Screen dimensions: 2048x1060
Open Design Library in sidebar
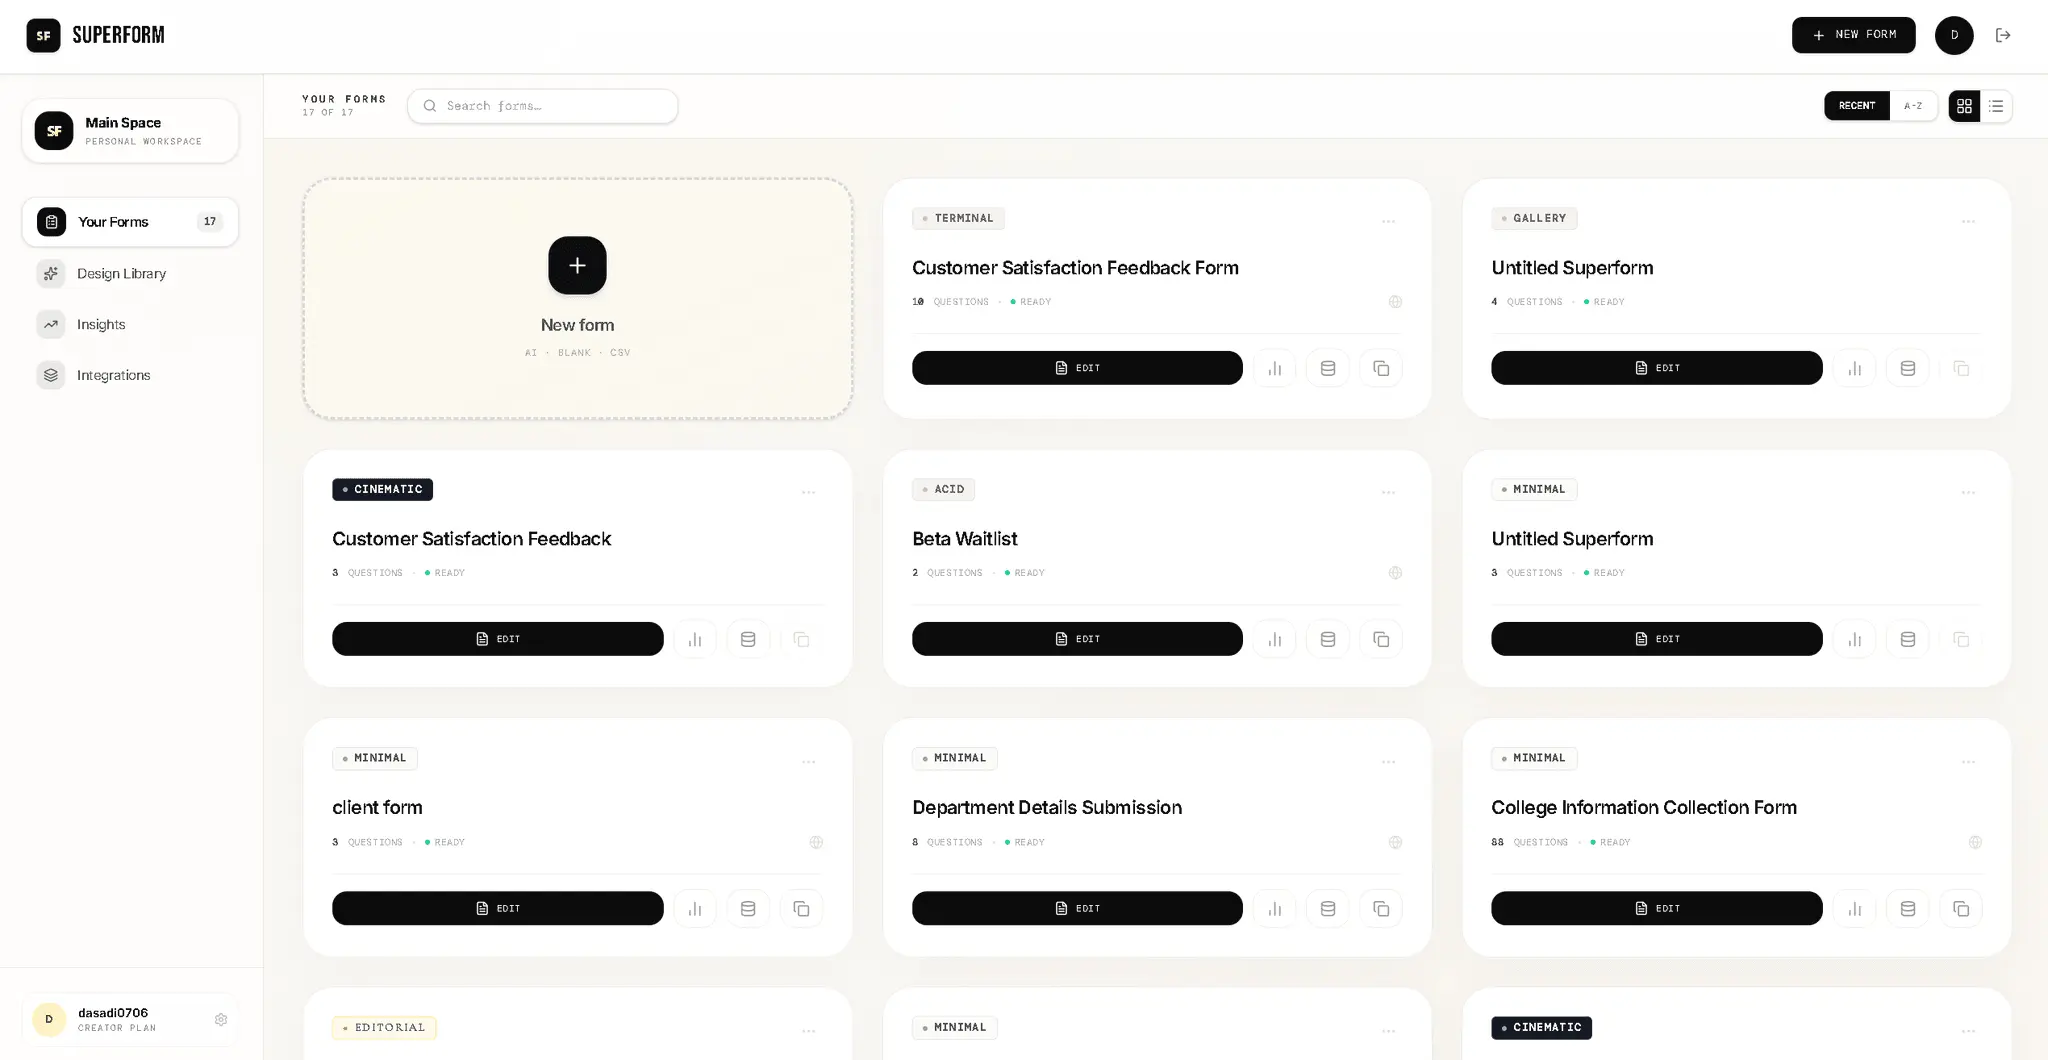click(x=130, y=273)
